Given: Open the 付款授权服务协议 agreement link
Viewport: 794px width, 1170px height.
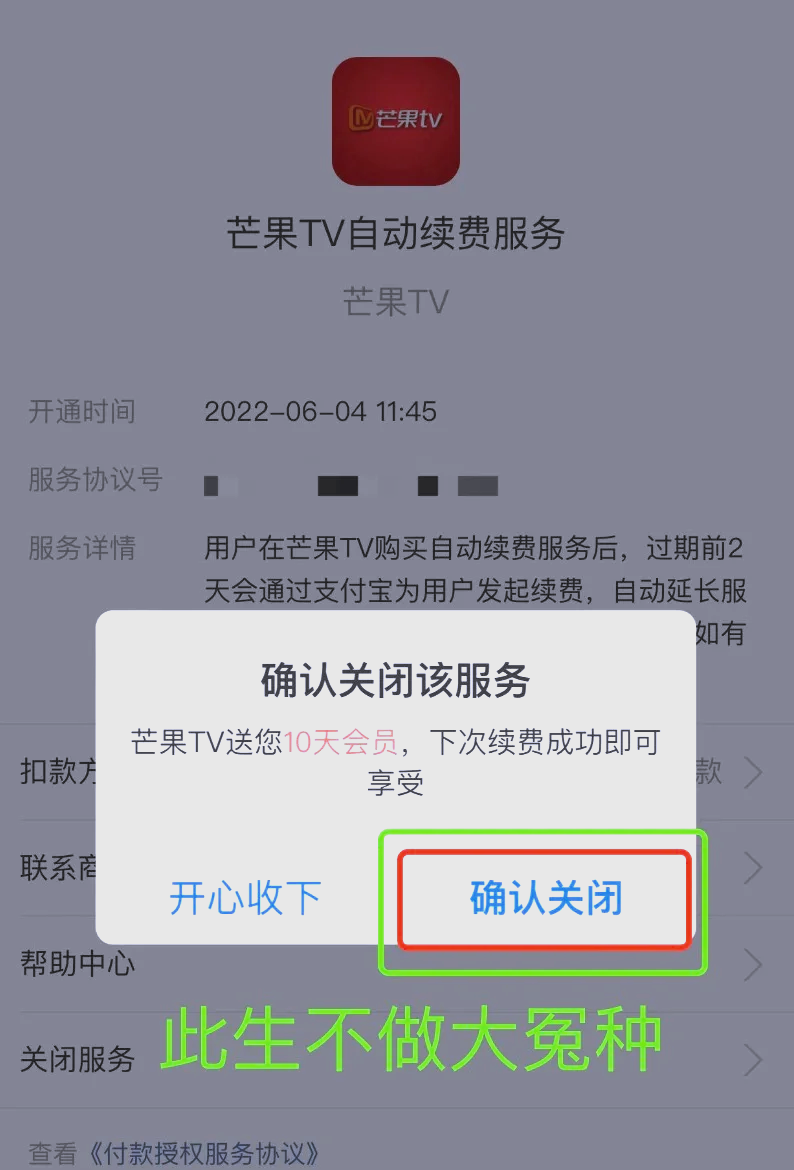Looking at the screenshot, I should click(x=204, y=1154).
